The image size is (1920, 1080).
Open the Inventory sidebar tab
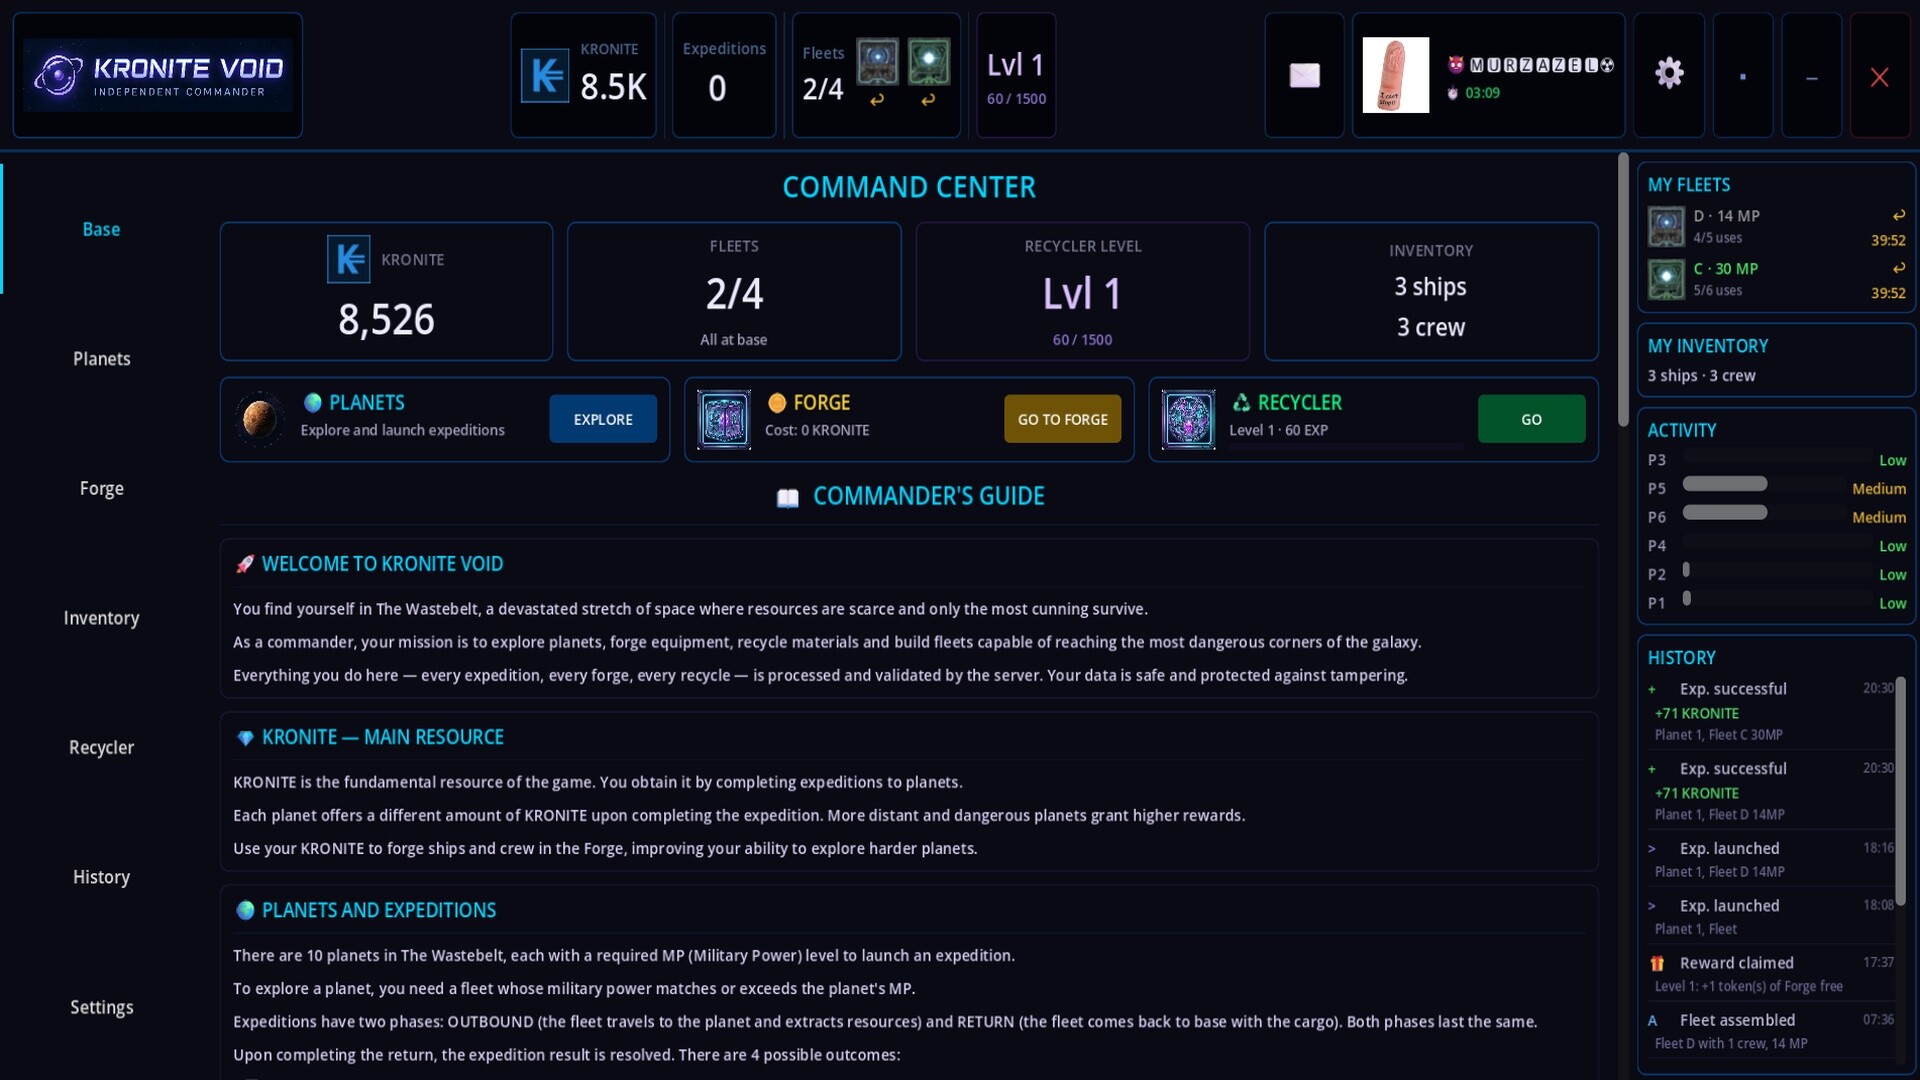tap(101, 618)
